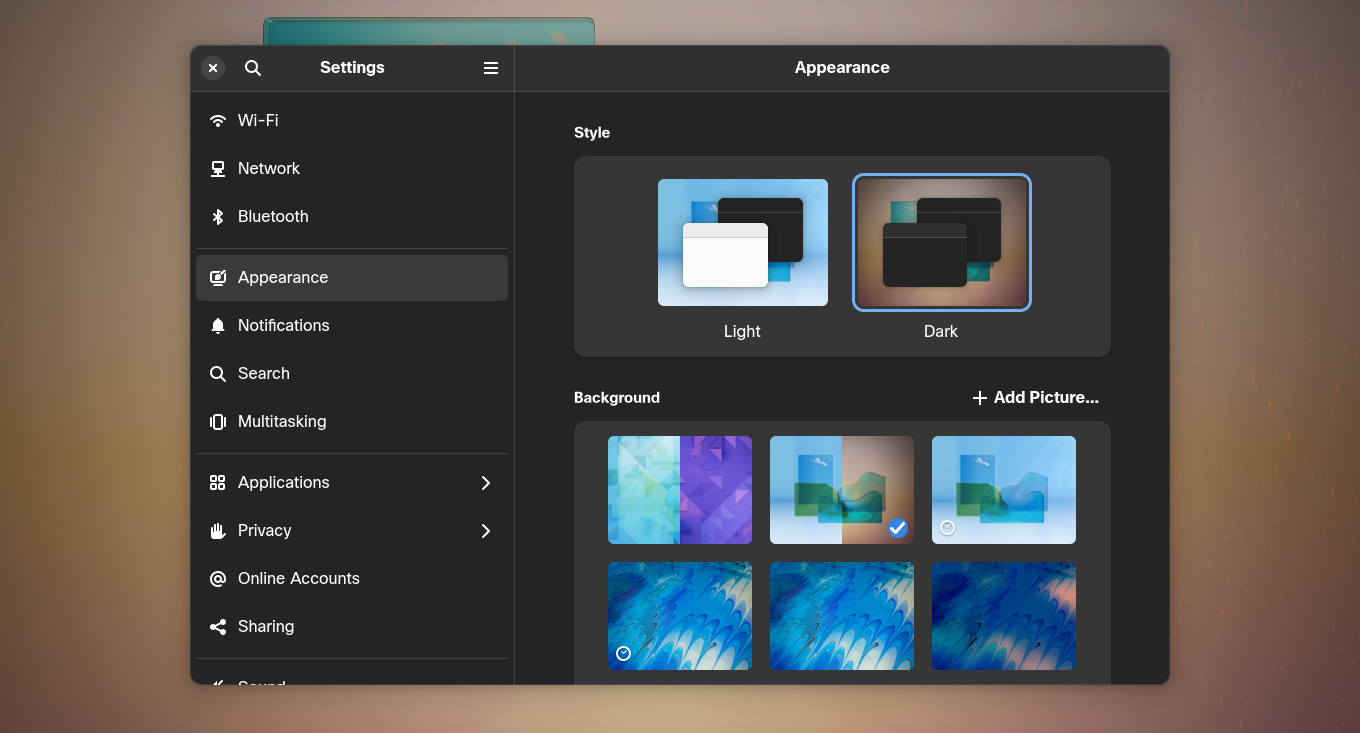Click the Privacy hand icon
This screenshot has height=733, width=1360.
click(x=218, y=531)
